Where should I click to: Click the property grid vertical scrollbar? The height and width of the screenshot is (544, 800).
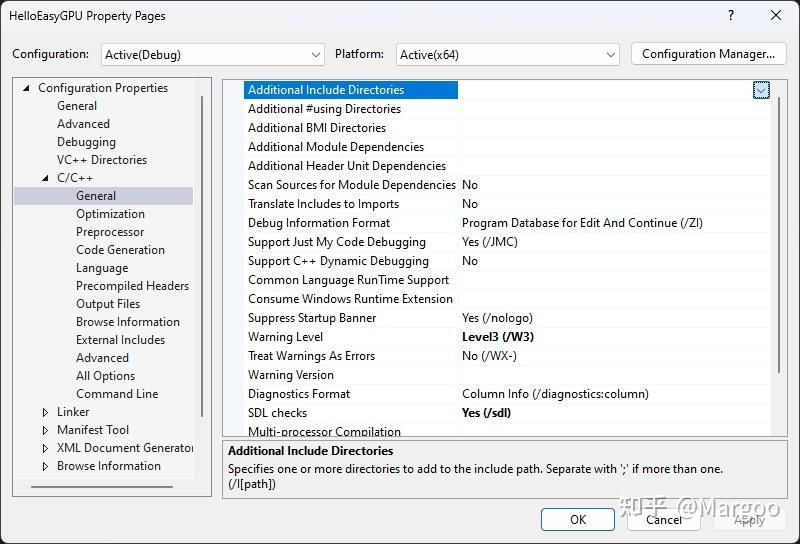779,235
